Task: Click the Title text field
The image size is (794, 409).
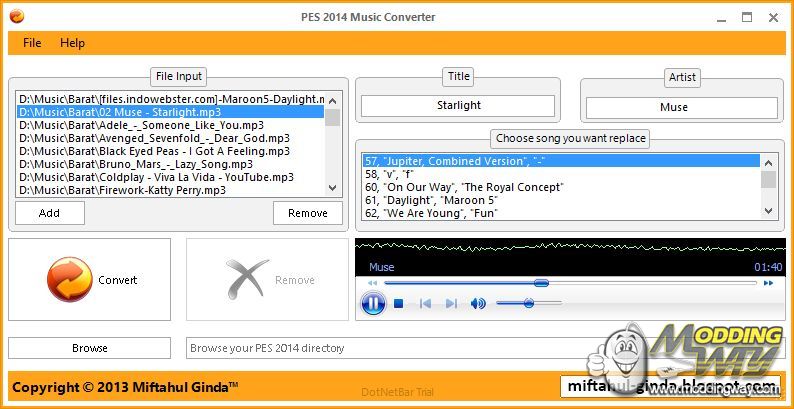Action: tap(458, 105)
